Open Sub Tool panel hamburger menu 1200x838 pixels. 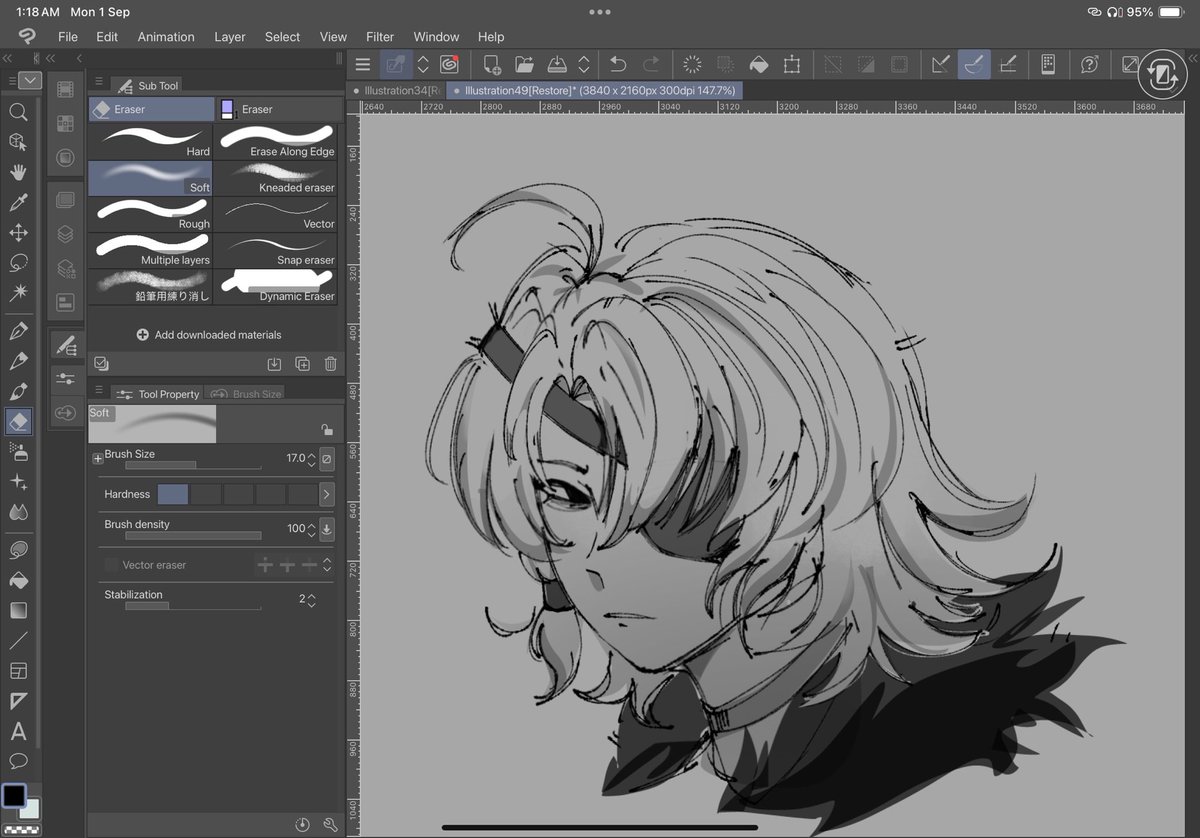tap(99, 82)
